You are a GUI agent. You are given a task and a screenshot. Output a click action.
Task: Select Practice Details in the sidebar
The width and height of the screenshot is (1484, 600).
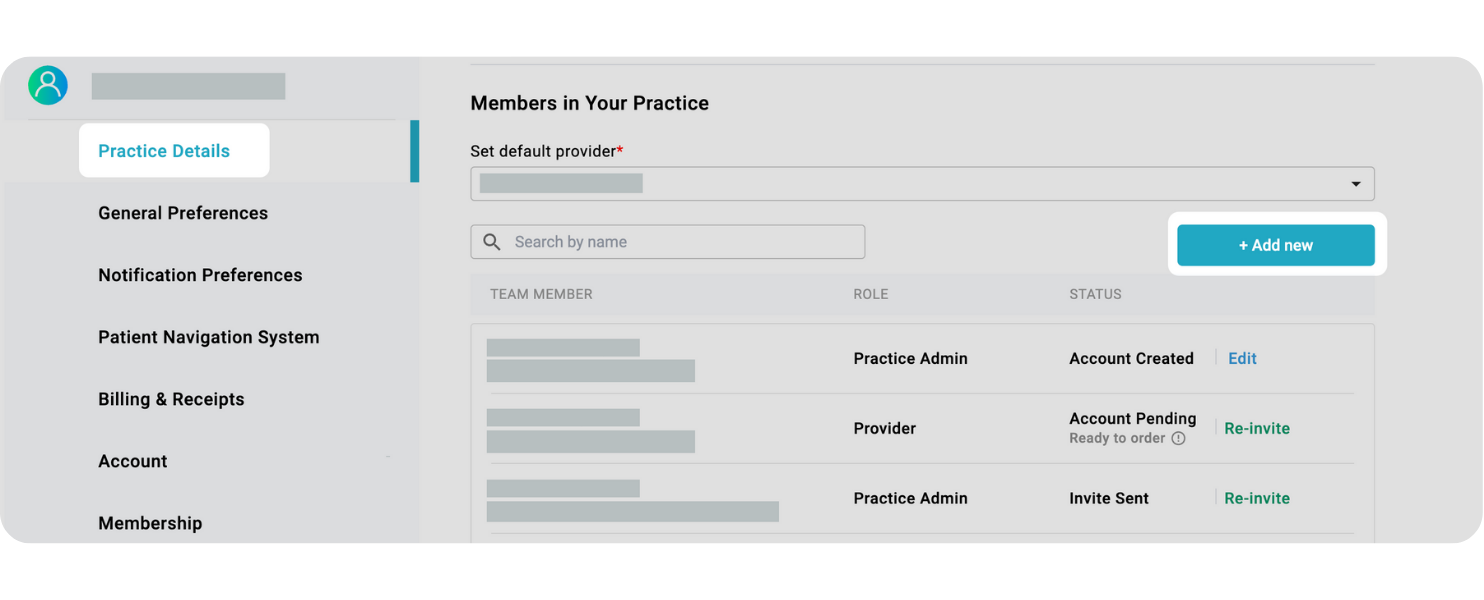pos(164,151)
